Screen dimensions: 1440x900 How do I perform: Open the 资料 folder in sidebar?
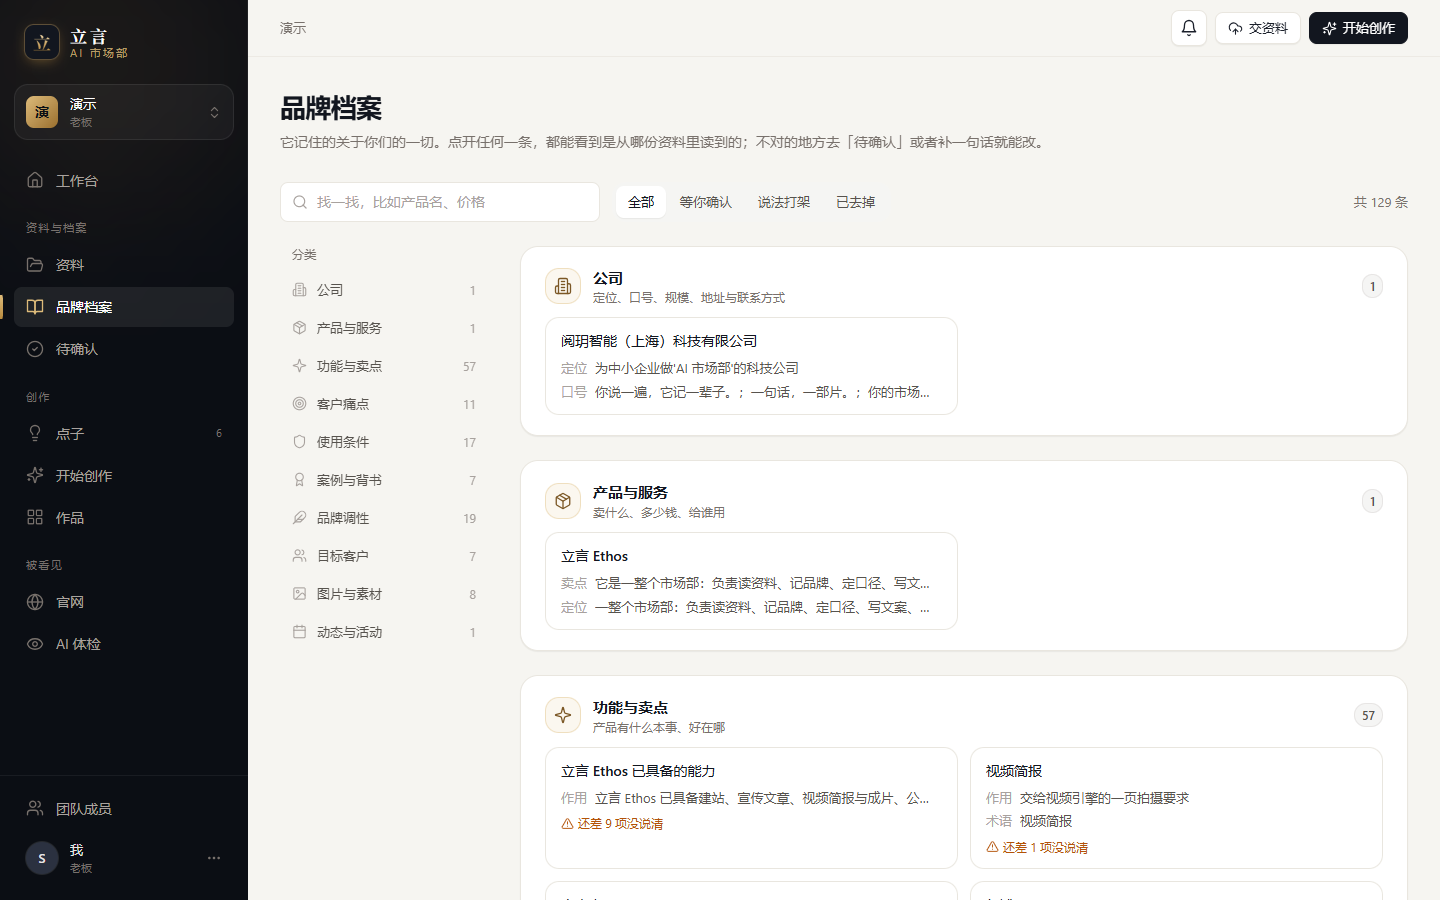pyautogui.click(x=124, y=265)
